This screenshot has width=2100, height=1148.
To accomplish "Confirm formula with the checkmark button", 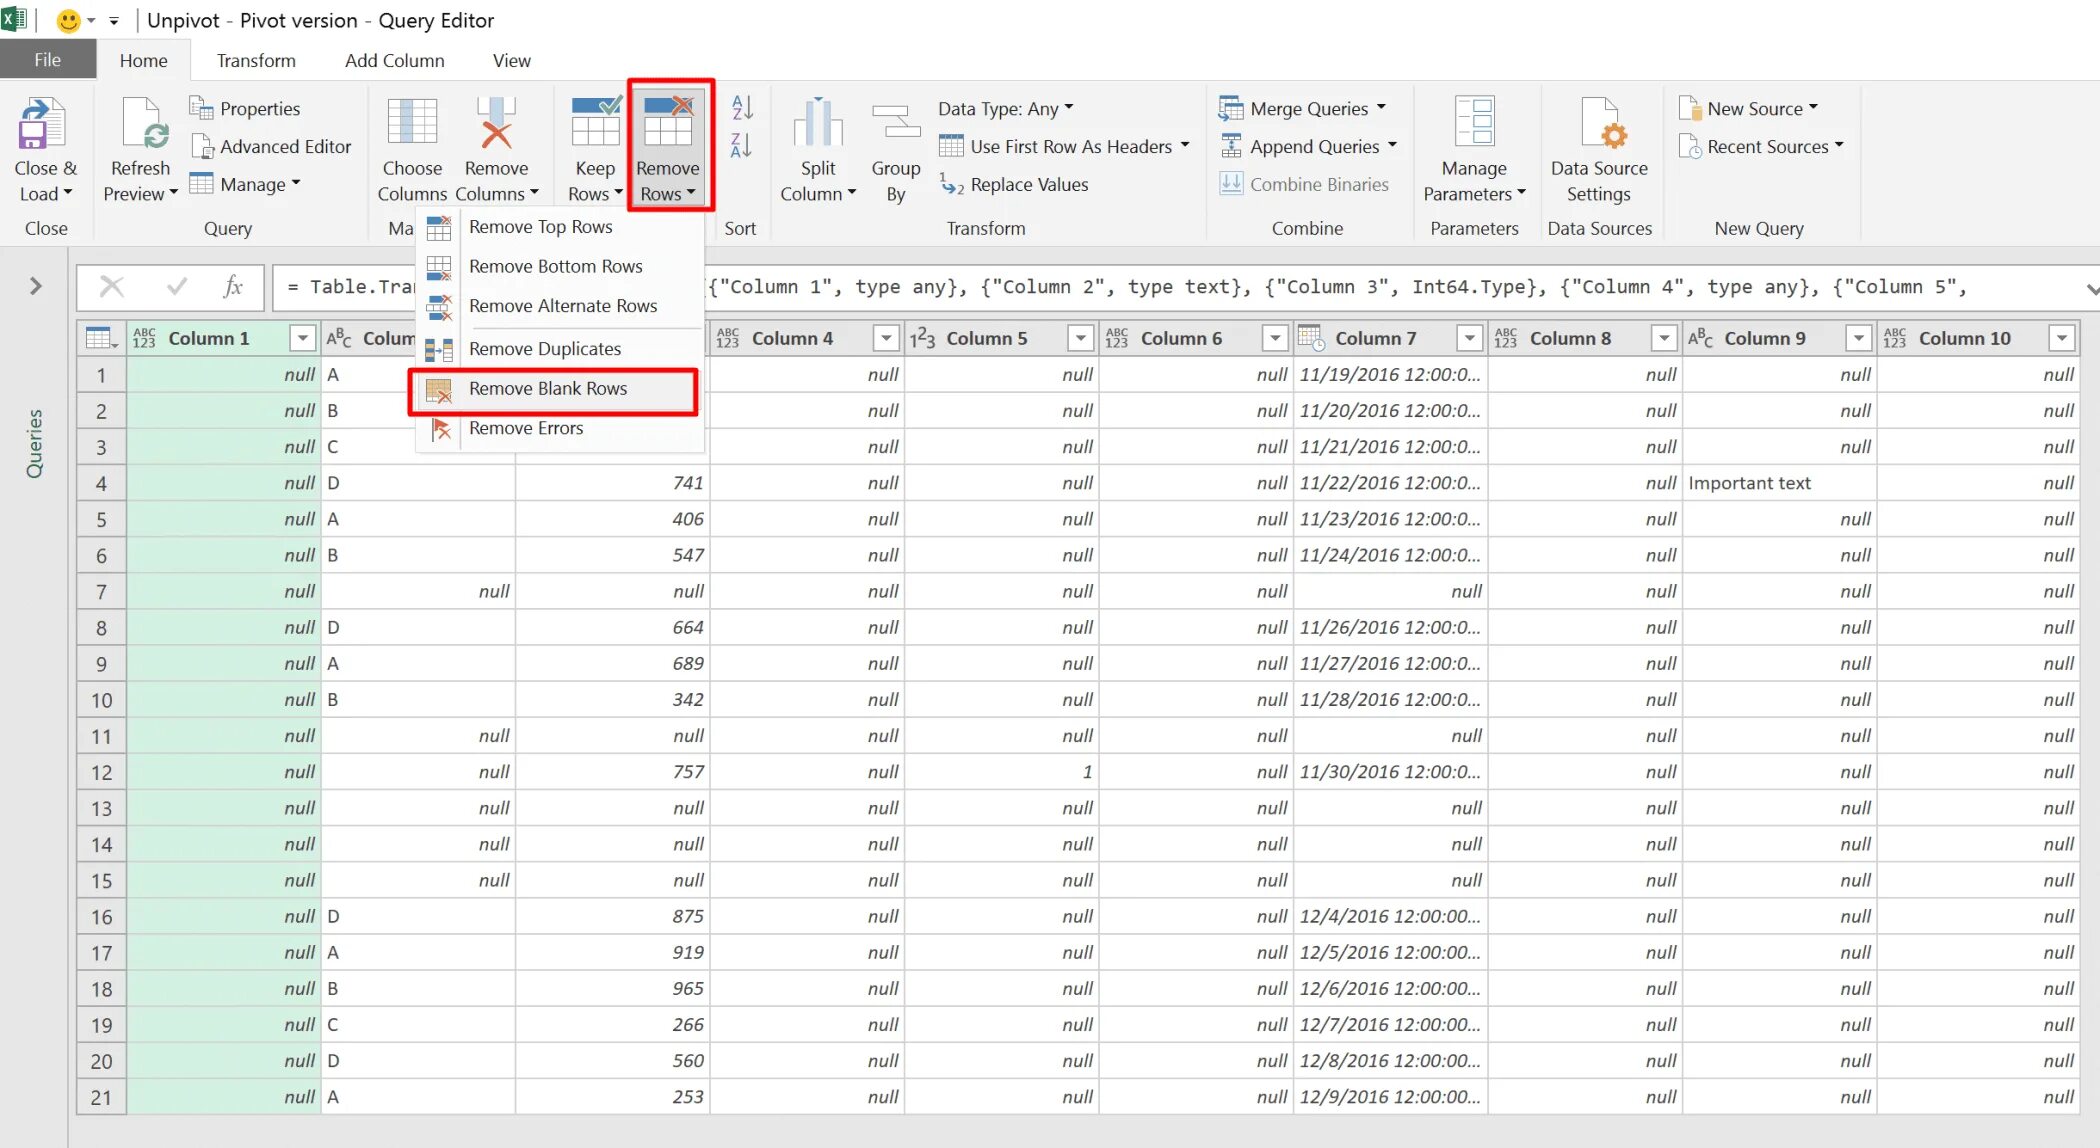I will click(x=177, y=288).
